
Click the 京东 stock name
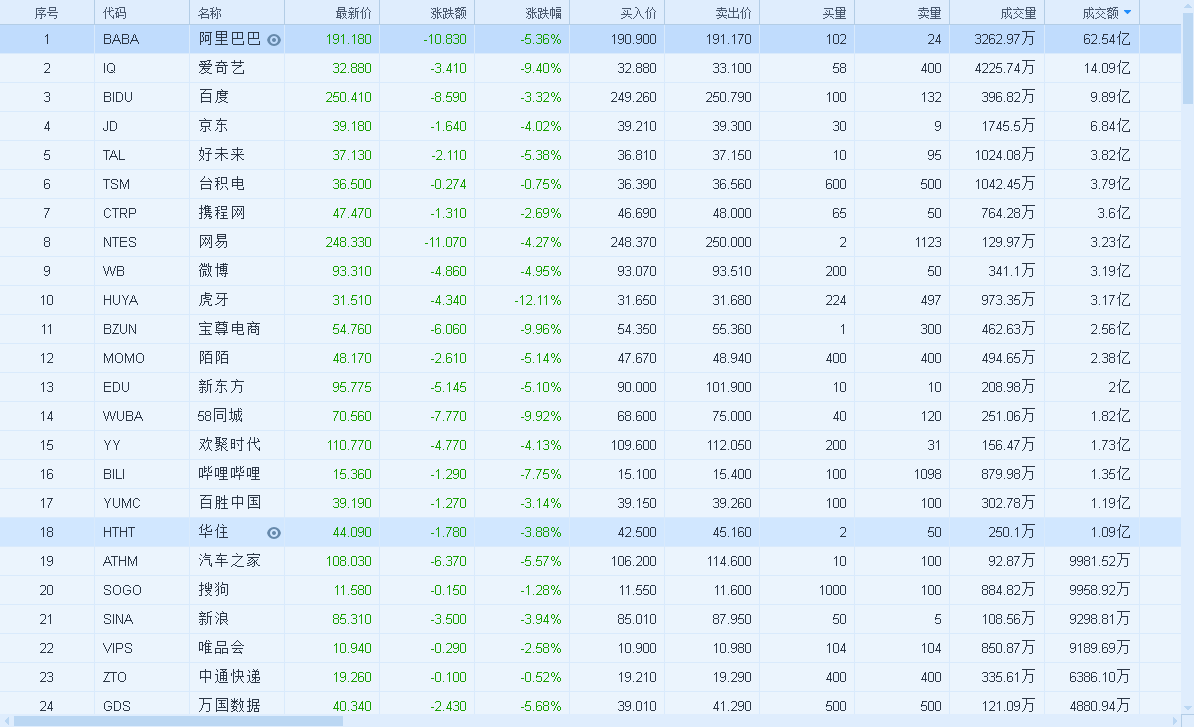213,126
